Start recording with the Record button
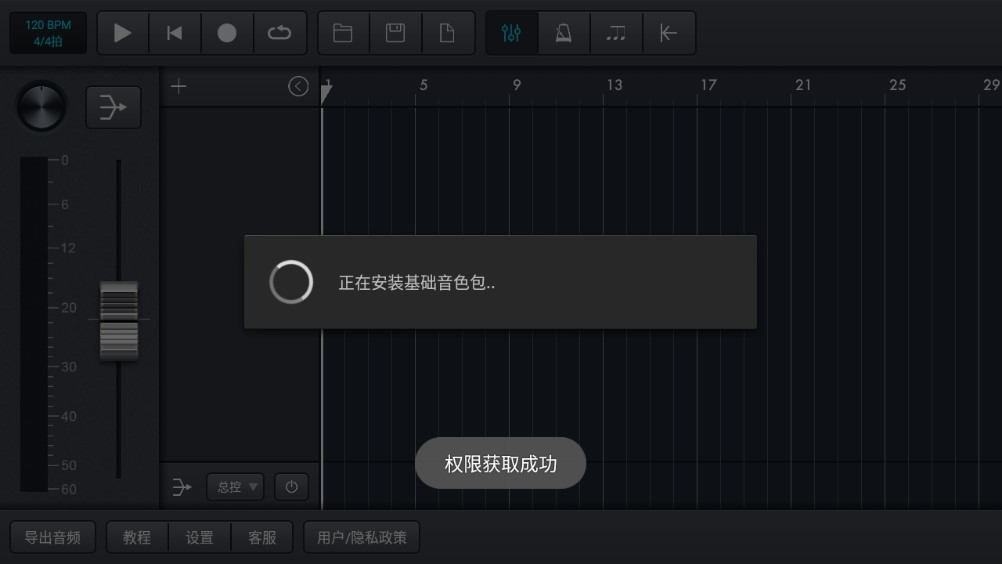 (x=227, y=33)
